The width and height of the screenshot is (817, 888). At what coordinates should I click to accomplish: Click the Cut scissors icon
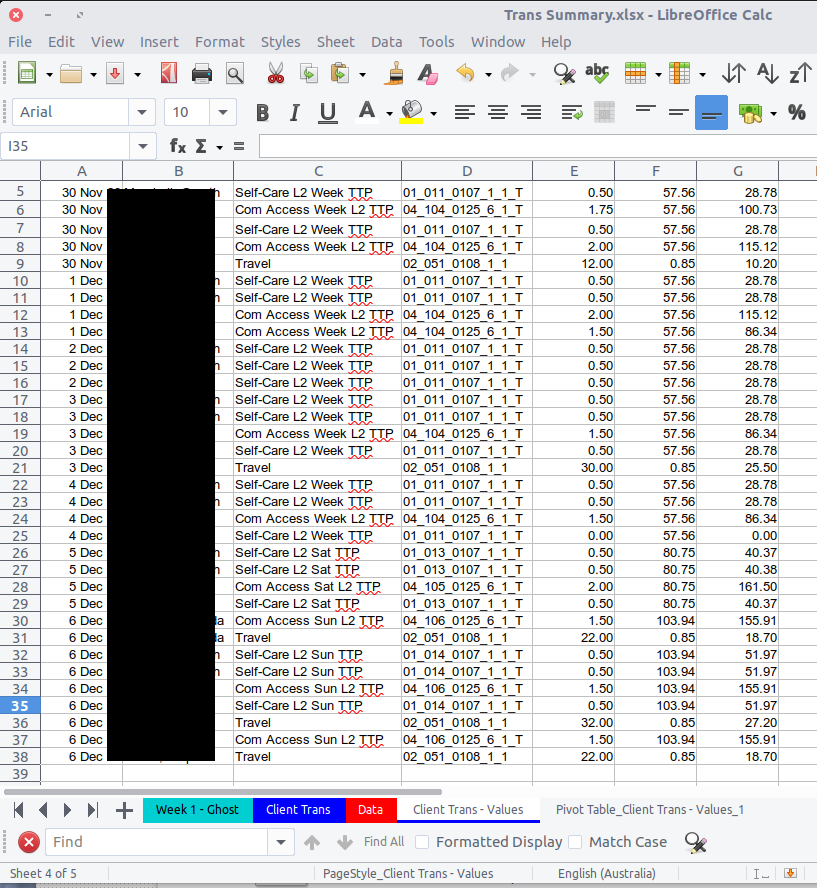276,73
